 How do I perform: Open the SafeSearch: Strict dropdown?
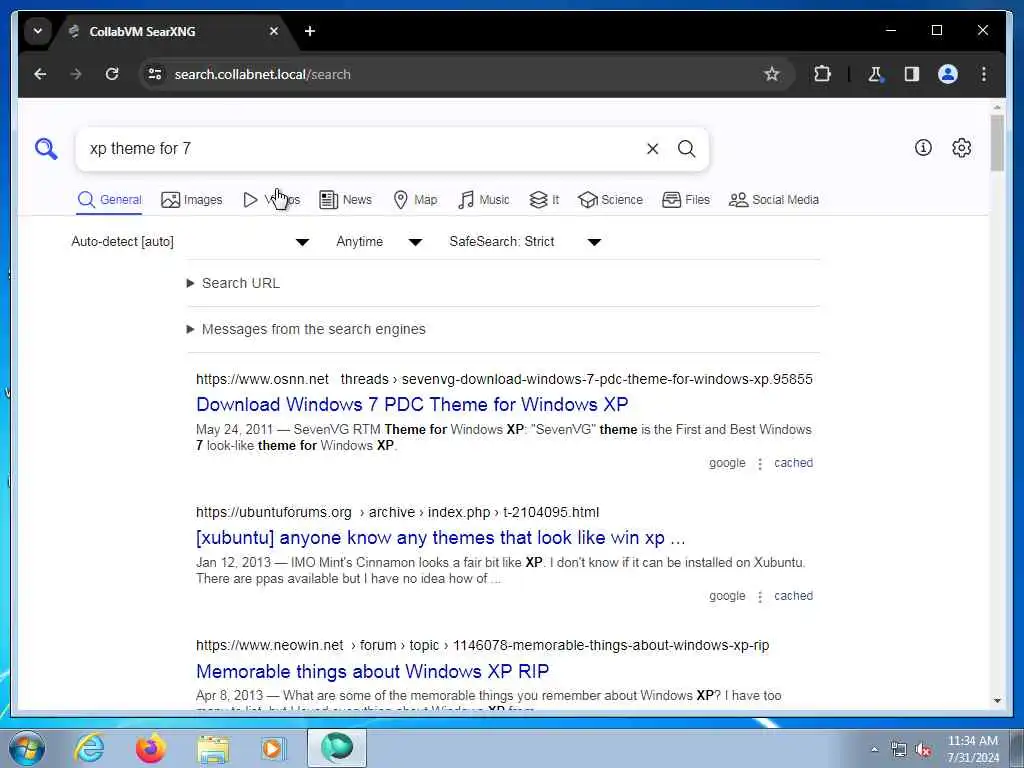pos(524,242)
